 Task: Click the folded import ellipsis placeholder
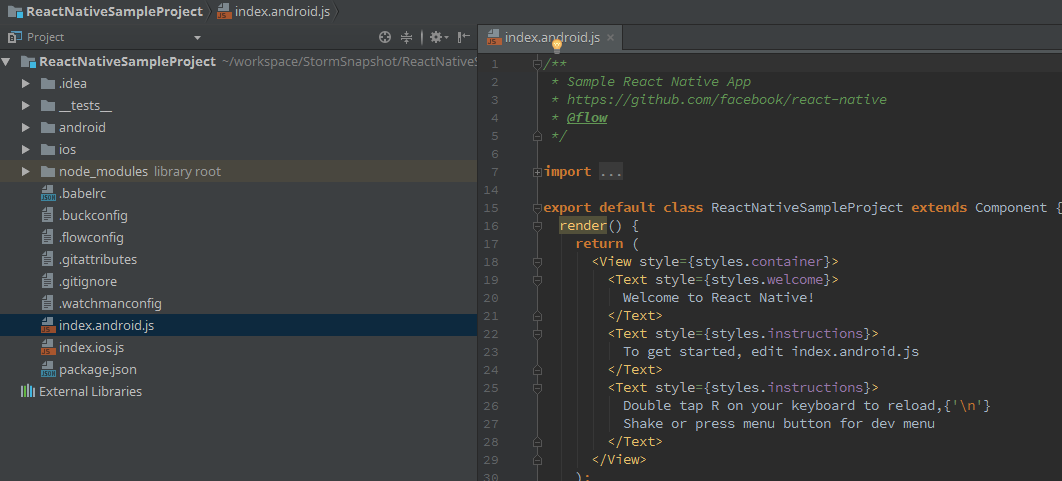pos(611,172)
